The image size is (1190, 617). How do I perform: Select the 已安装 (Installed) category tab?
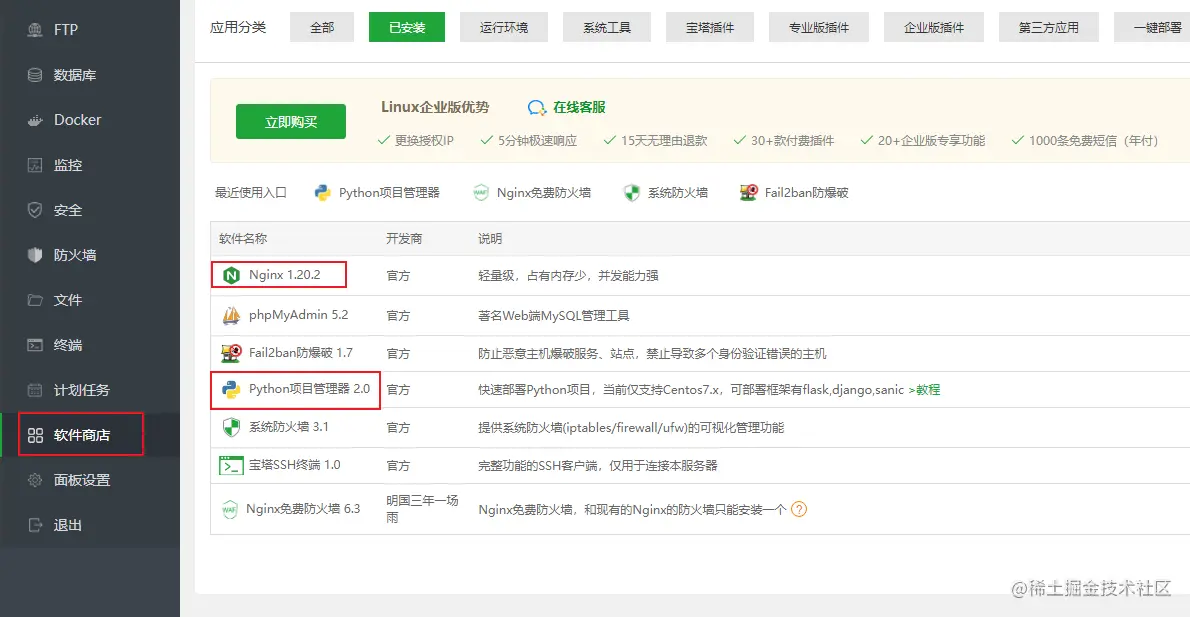coord(407,27)
